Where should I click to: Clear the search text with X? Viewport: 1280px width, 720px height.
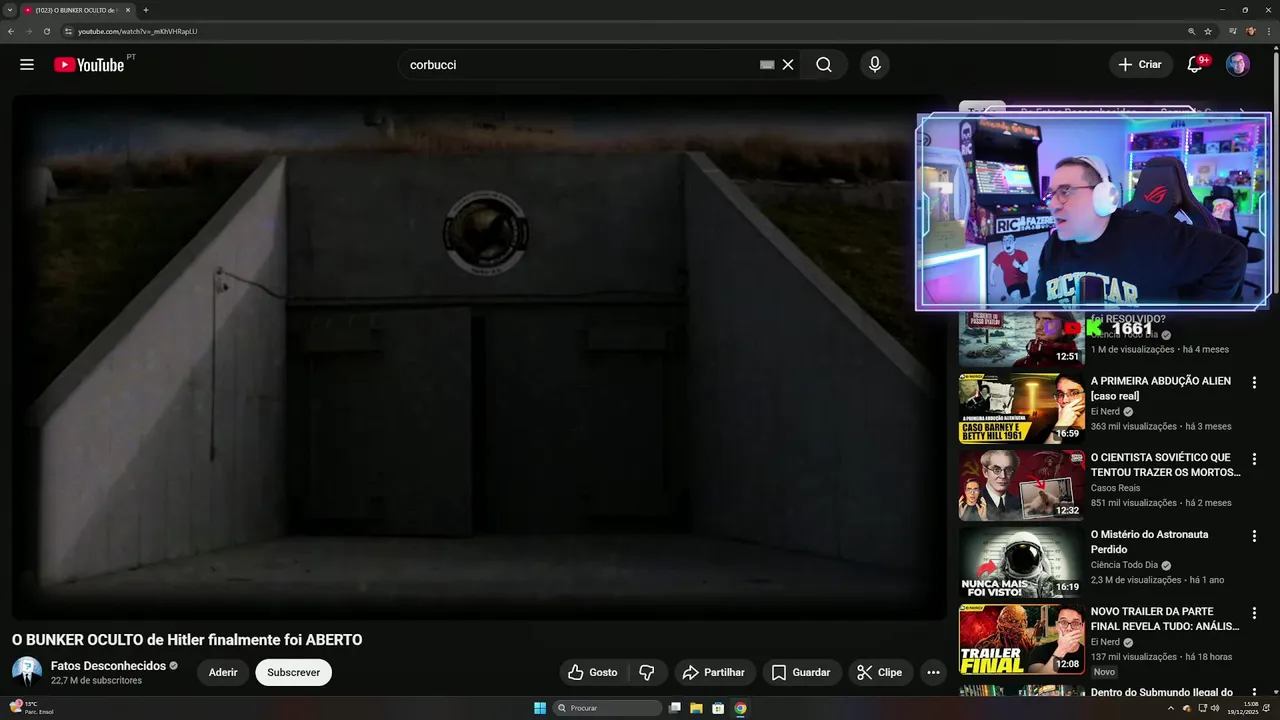788,65
